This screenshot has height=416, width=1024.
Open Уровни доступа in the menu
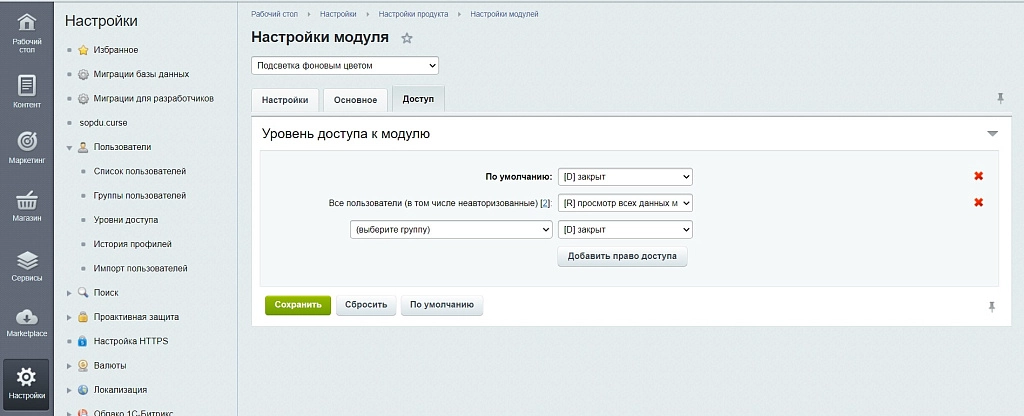tap(125, 220)
